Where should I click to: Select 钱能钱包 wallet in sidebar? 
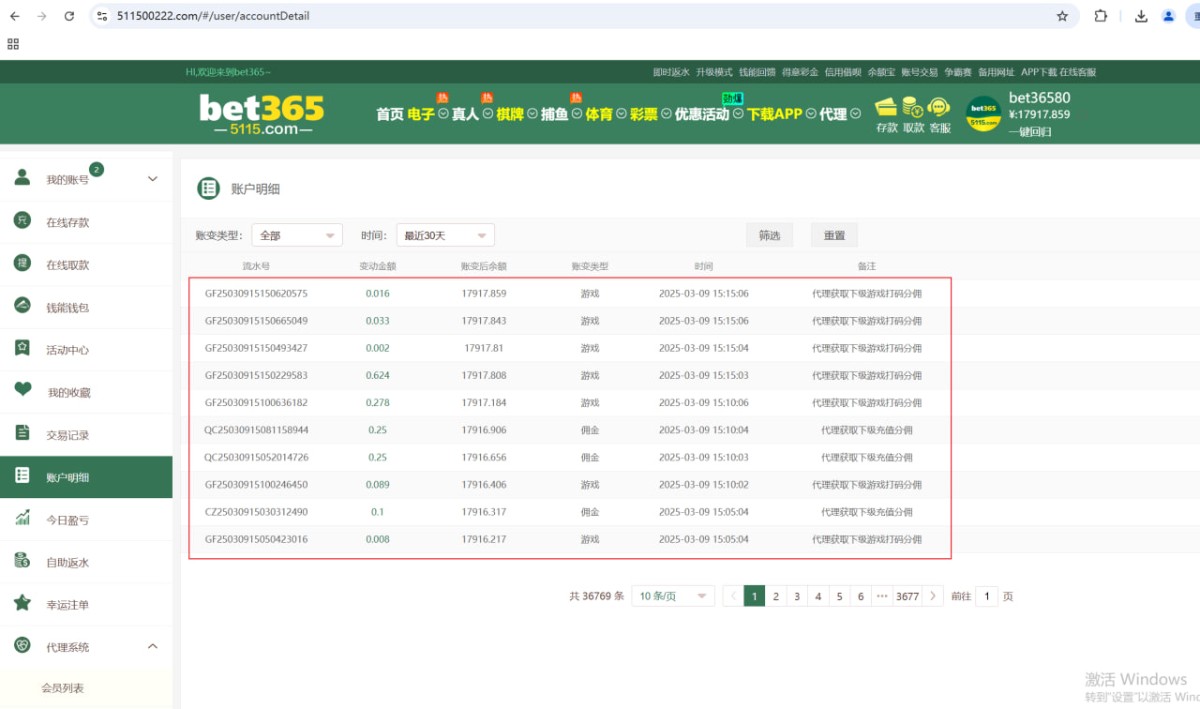click(67, 307)
